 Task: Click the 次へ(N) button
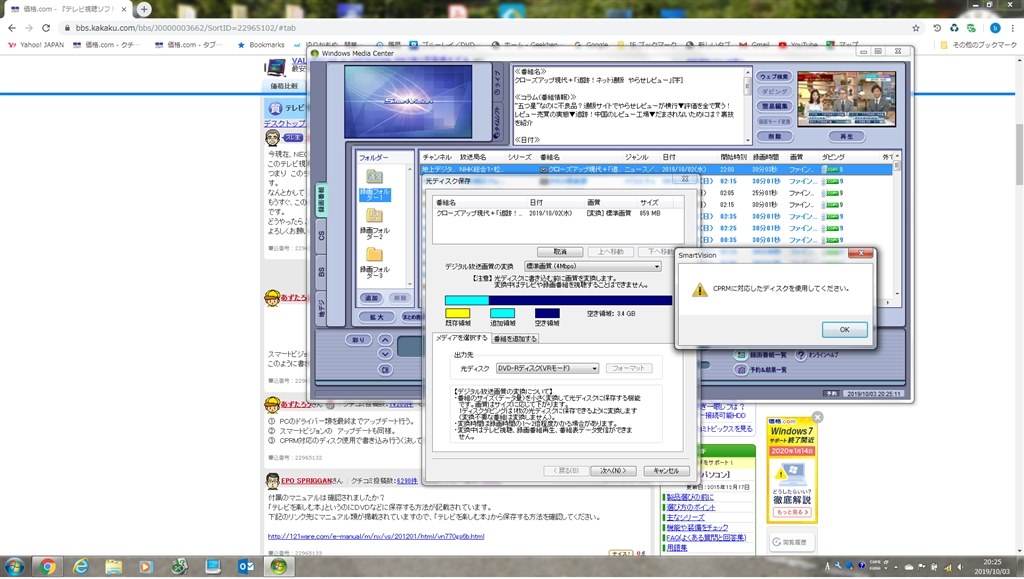coord(613,471)
